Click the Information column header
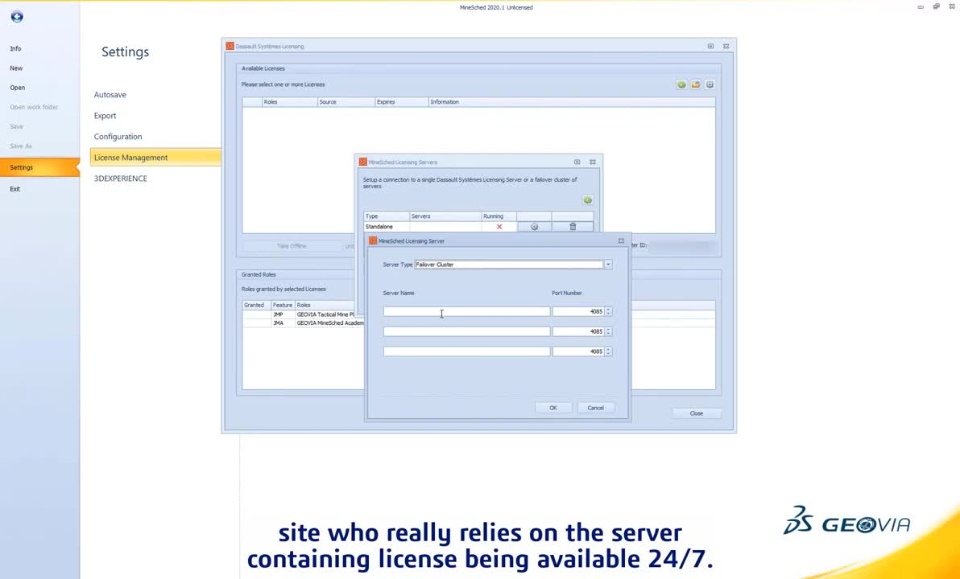Viewport: 960px width, 579px height. [x=571, y=102]
